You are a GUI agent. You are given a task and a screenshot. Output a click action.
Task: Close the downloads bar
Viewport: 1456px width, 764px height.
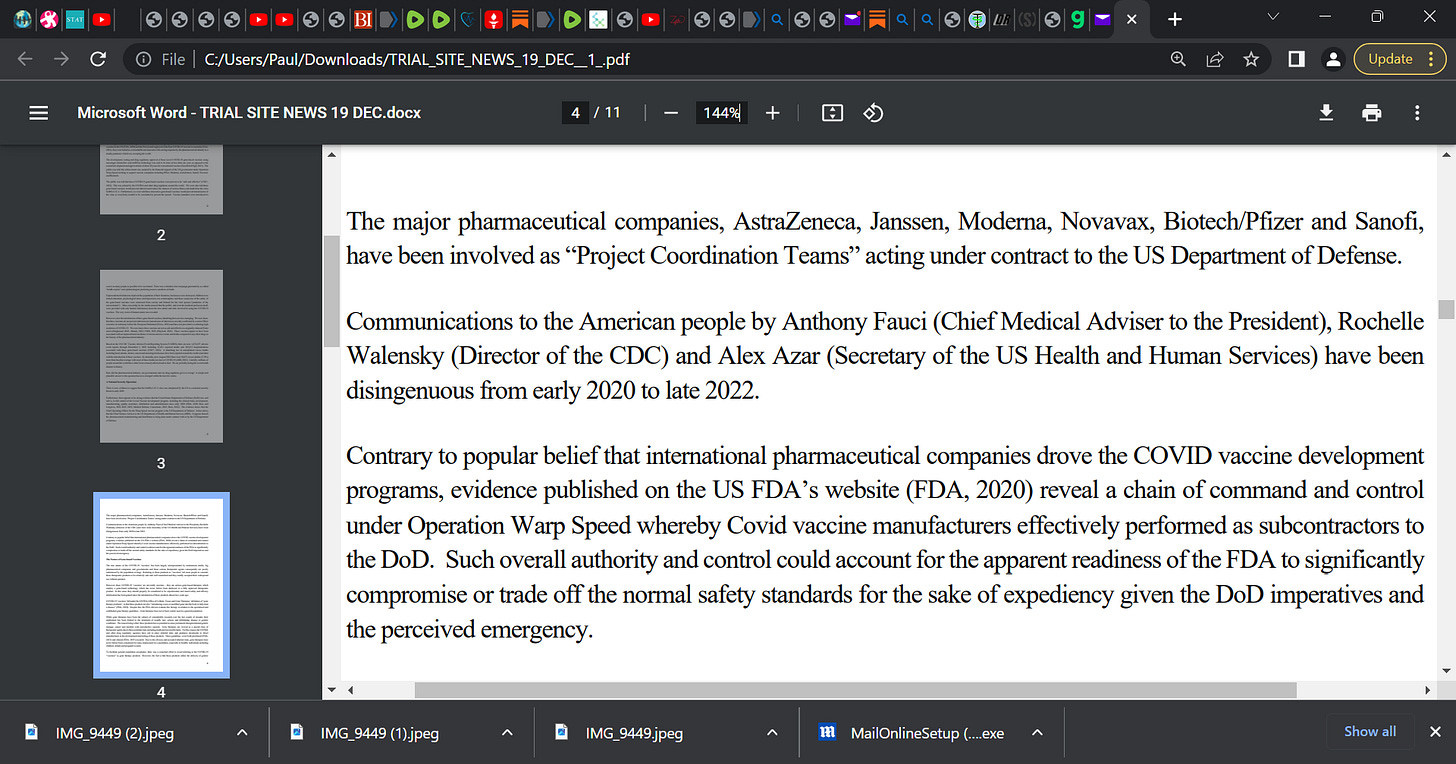(x=1436, y=732)
